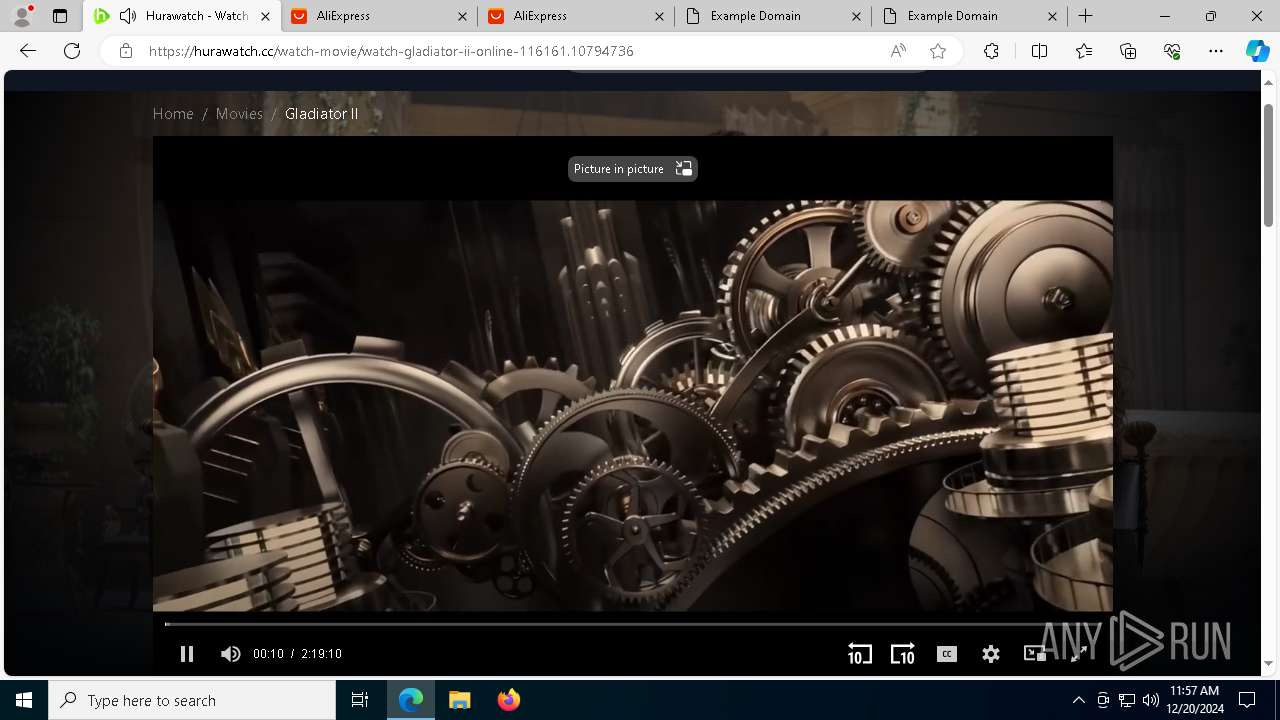Image resolution: width=1280 pixels, height=720 pixels.
Task: Add page to favorites star
Action: point(937,51)
